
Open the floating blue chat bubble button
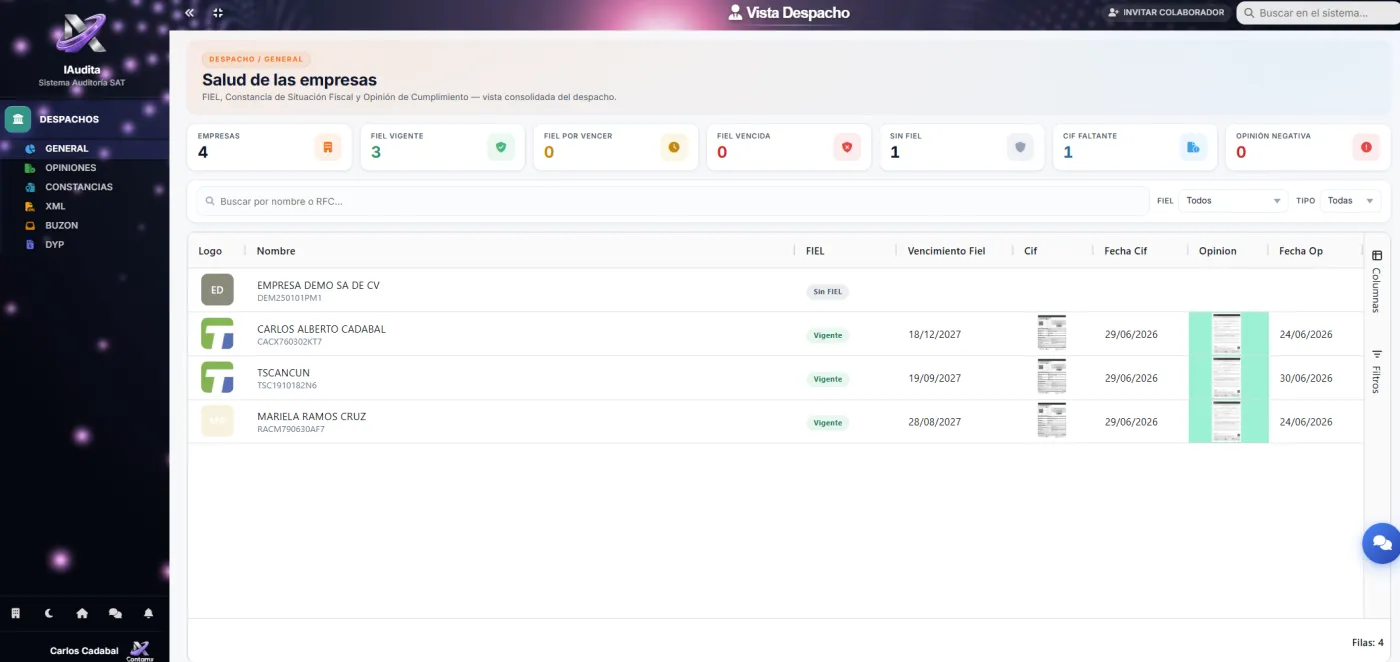pos(1382,543)
